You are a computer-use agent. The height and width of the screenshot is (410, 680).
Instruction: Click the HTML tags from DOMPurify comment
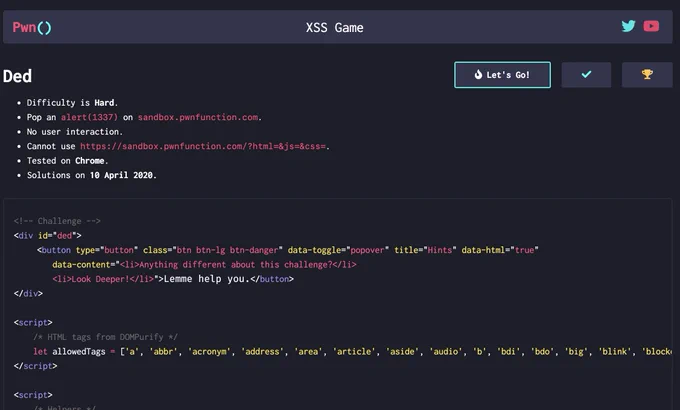coord(105,337)
